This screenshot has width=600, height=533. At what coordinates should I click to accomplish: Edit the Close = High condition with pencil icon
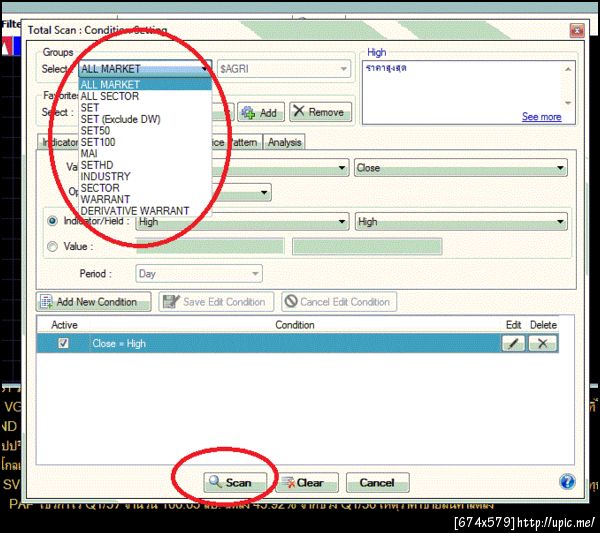pyautogui.click(x=513, y=343)
